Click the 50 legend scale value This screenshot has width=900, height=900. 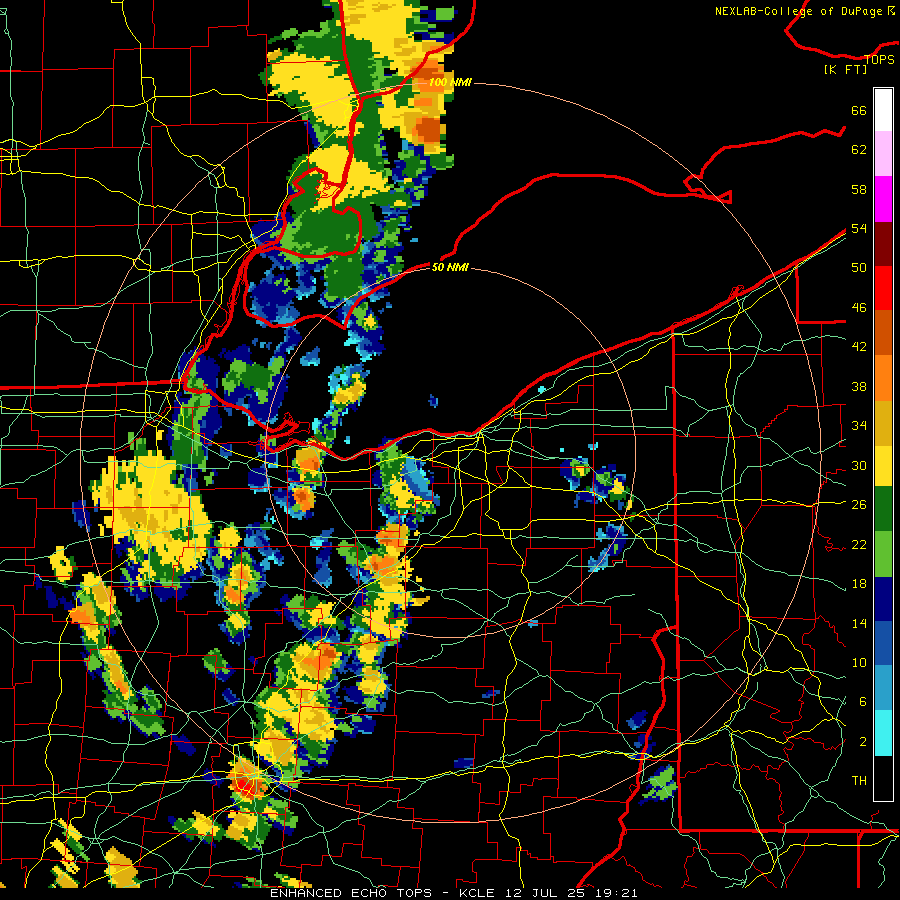(x=859, y=267)
